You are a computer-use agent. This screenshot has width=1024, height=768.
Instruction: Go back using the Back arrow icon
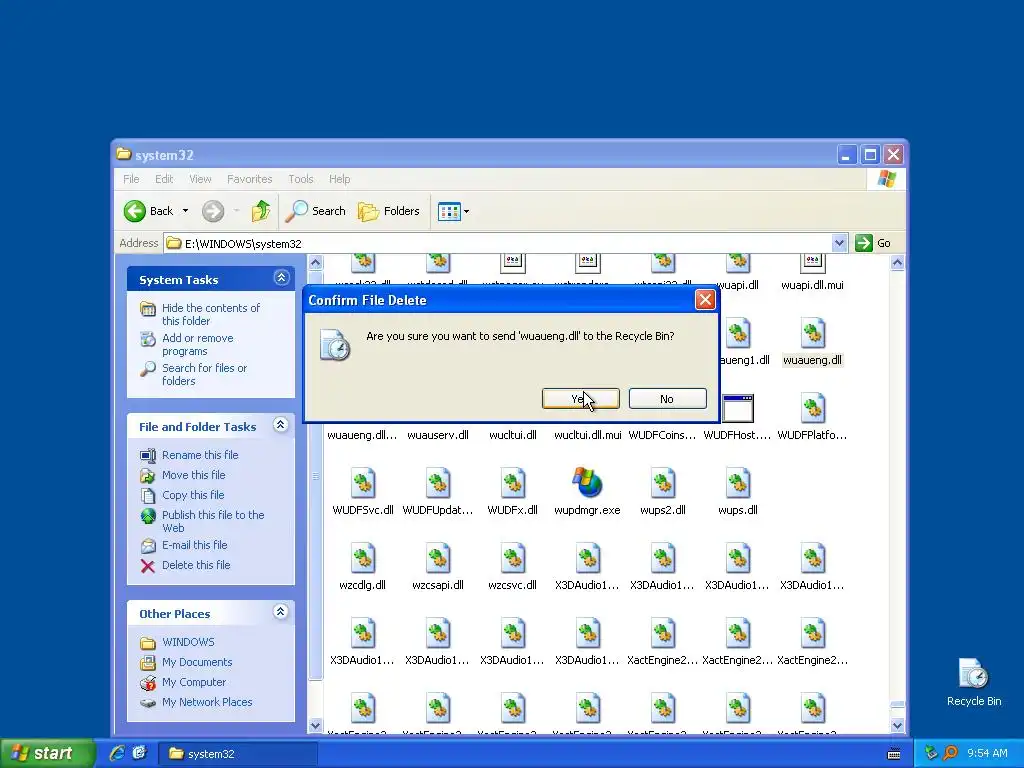coord(135,211)
